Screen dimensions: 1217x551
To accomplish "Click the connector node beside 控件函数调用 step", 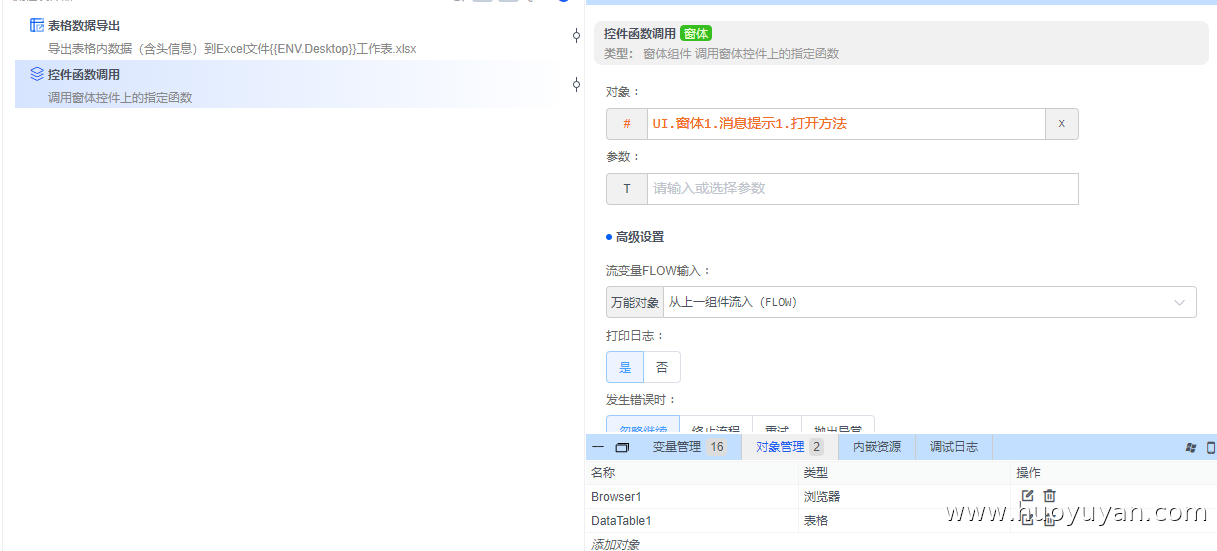I will pos(576,85).
